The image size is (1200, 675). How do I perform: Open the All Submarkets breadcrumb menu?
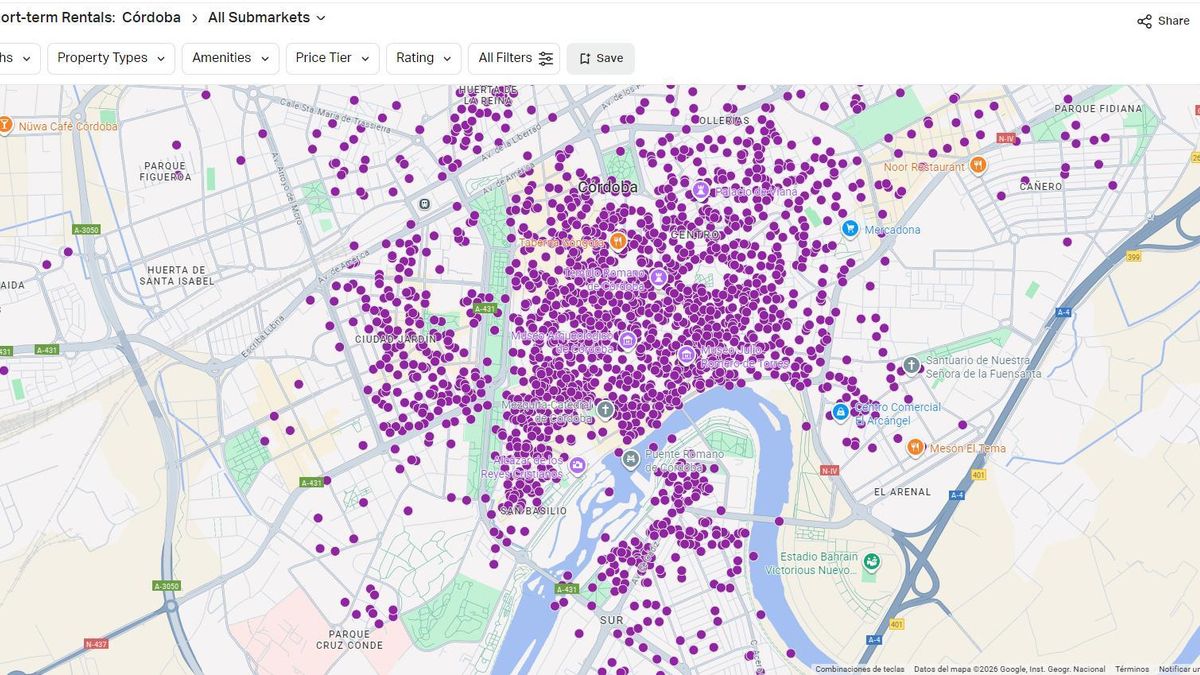(x=262, y=17)
